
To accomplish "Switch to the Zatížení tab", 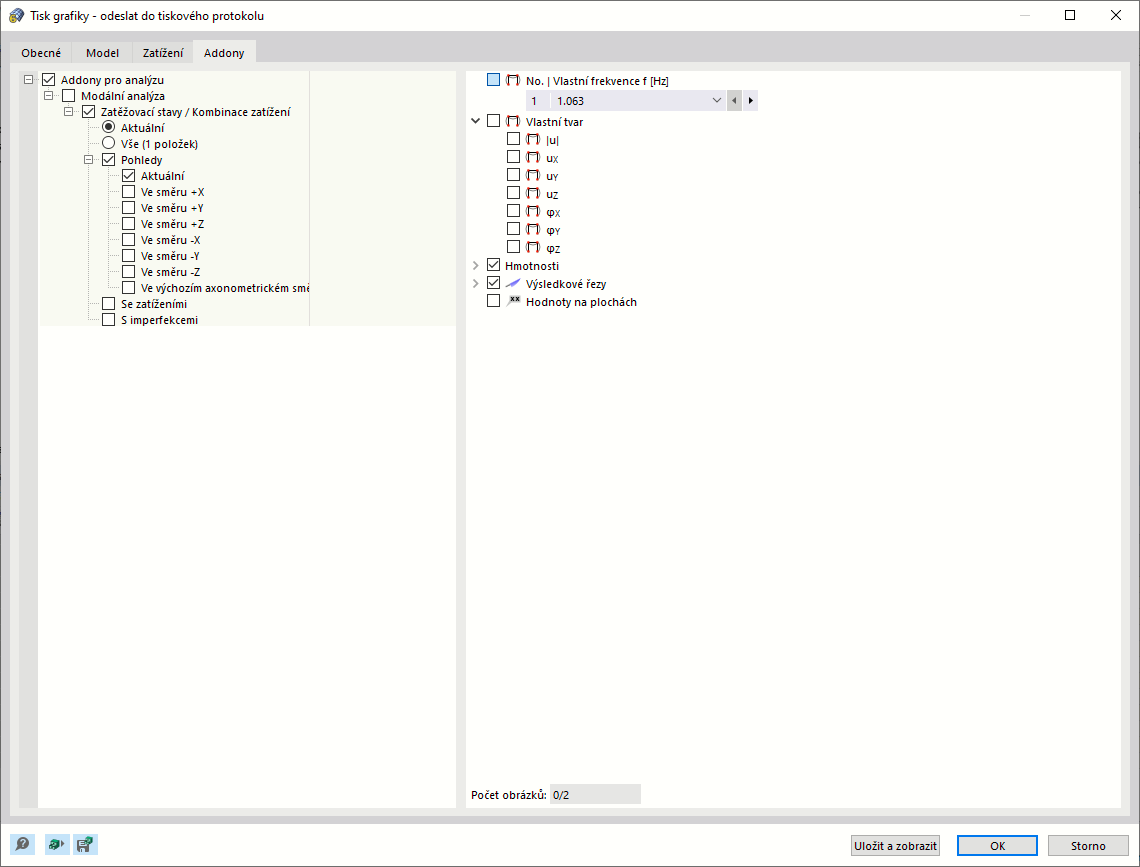I will pyautogui.click(x=163, y=52).
